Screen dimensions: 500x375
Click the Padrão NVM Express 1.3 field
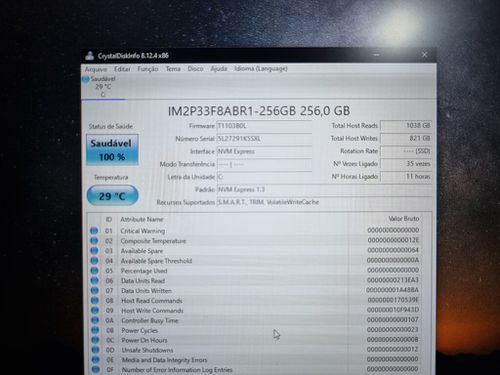[x=325, y=189]
